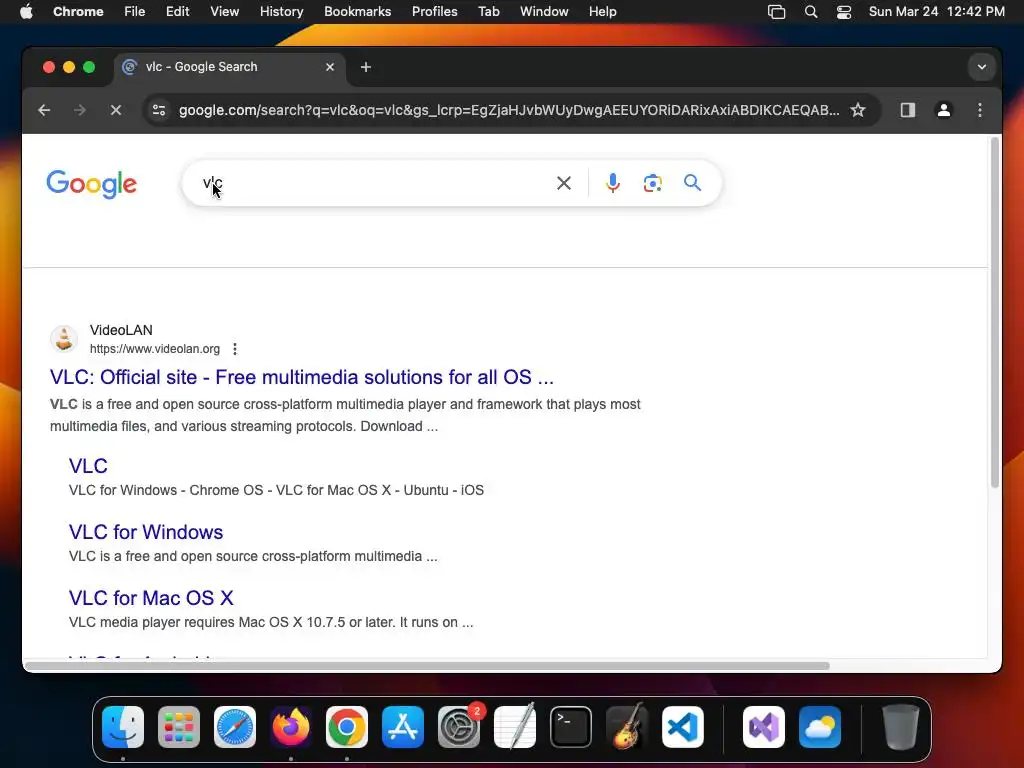
Task: Open Launchpad from the Dock
Action: (x=179, y=727)
